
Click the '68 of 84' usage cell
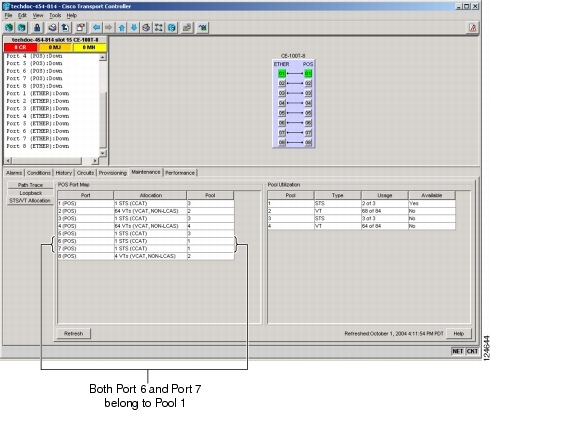[x=385, y=211]
